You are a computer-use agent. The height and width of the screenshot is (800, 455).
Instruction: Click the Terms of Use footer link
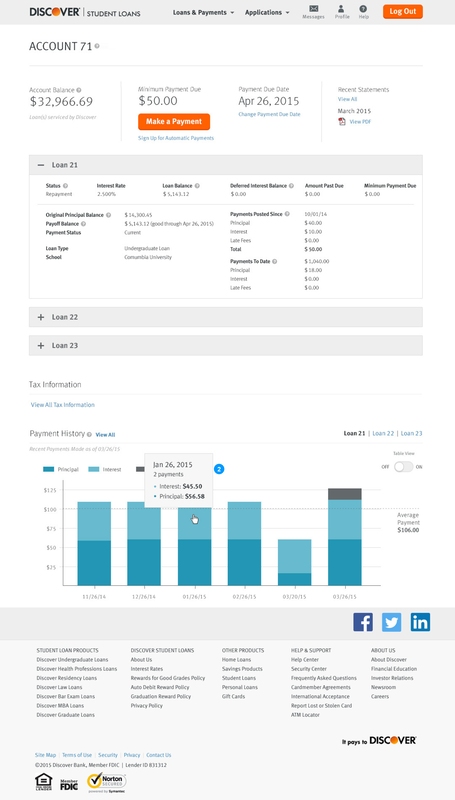[x=77, y=755]
